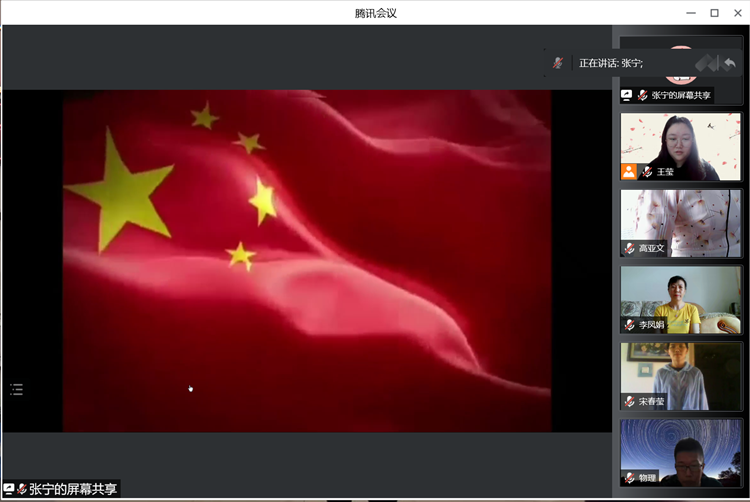Click the screen share icon on 张宁的屏幕共享 tile

tap(627, 95)
